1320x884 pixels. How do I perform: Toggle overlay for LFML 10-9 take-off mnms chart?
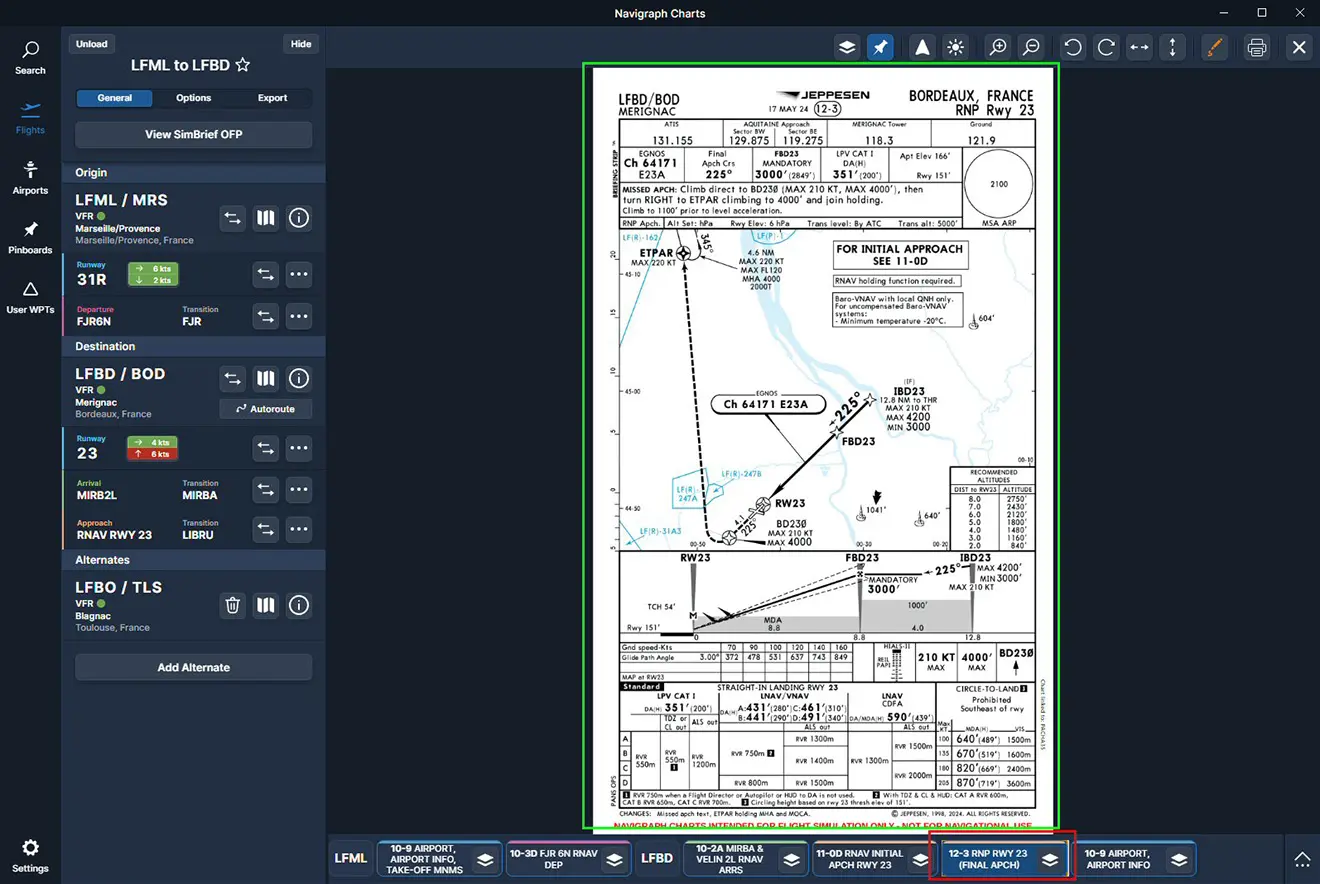coord(484,859)
